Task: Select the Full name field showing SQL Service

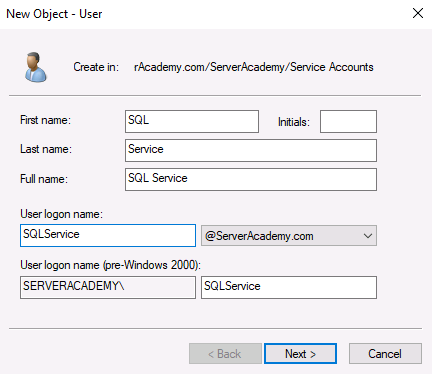Action: tap(251, 179)
